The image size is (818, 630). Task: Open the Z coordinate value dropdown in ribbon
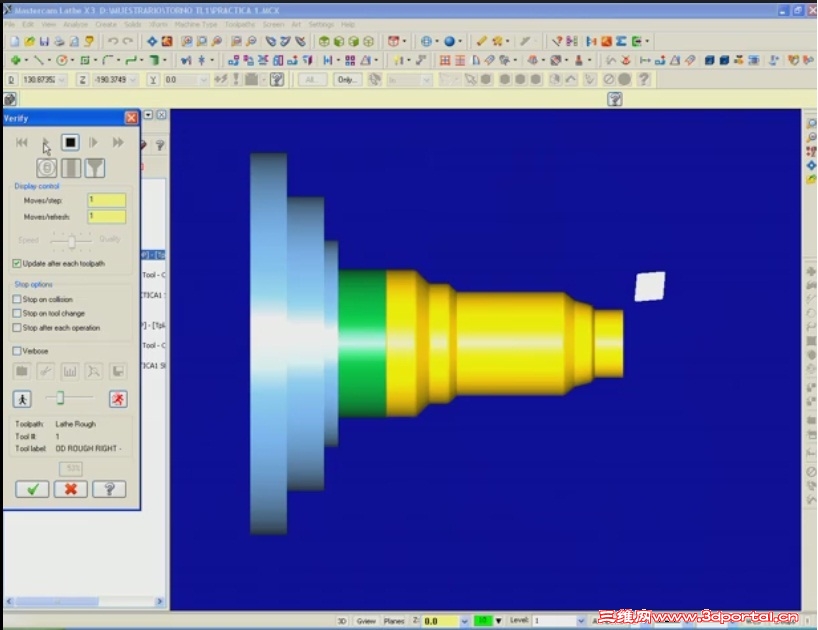(x=133, y=80)
